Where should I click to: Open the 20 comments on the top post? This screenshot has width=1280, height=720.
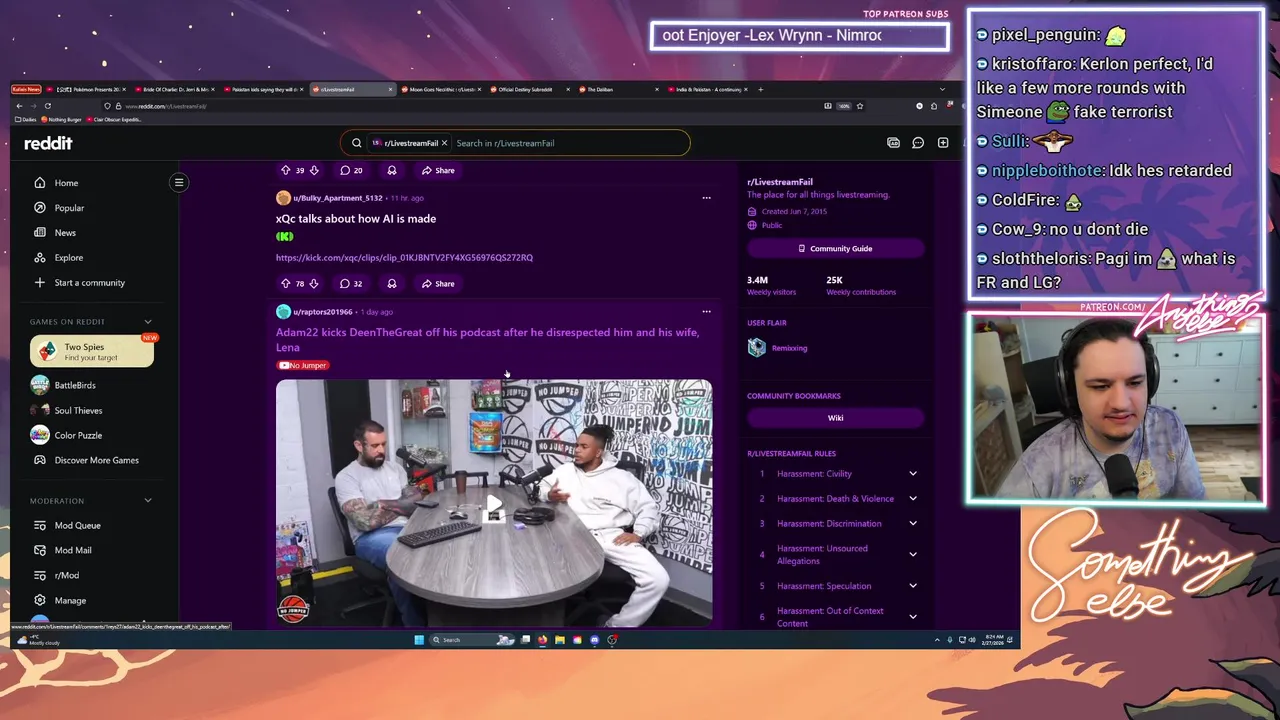click(351, 170)
